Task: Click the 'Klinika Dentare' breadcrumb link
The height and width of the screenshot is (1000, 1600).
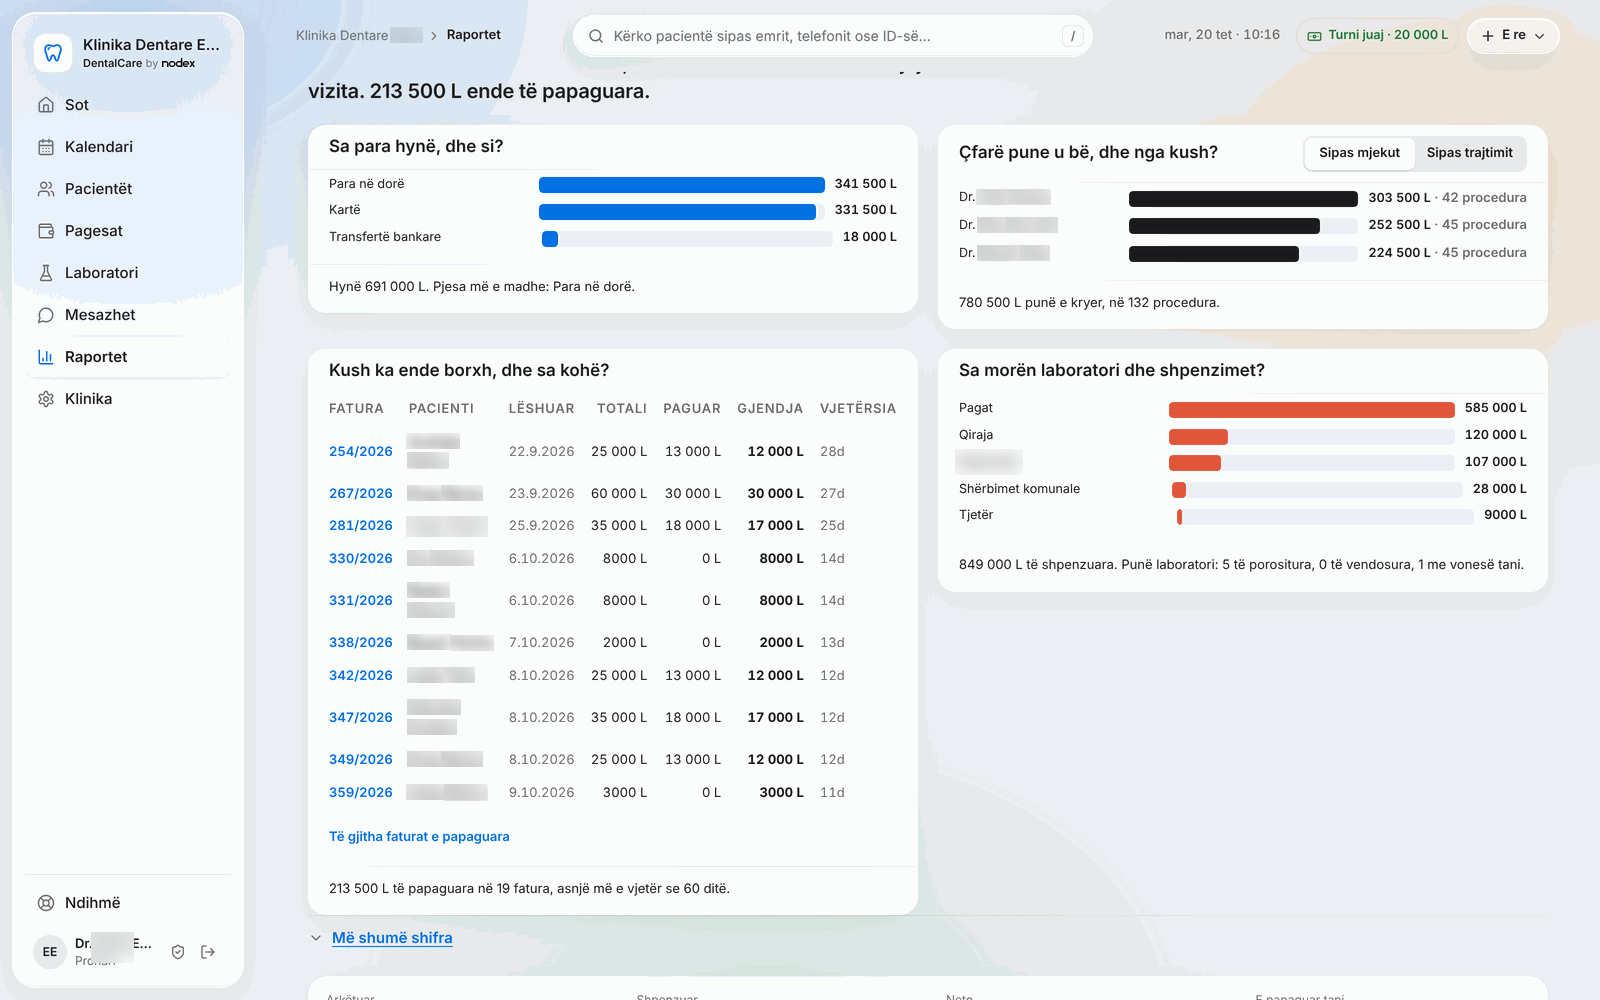Action: tap(359, 35)
